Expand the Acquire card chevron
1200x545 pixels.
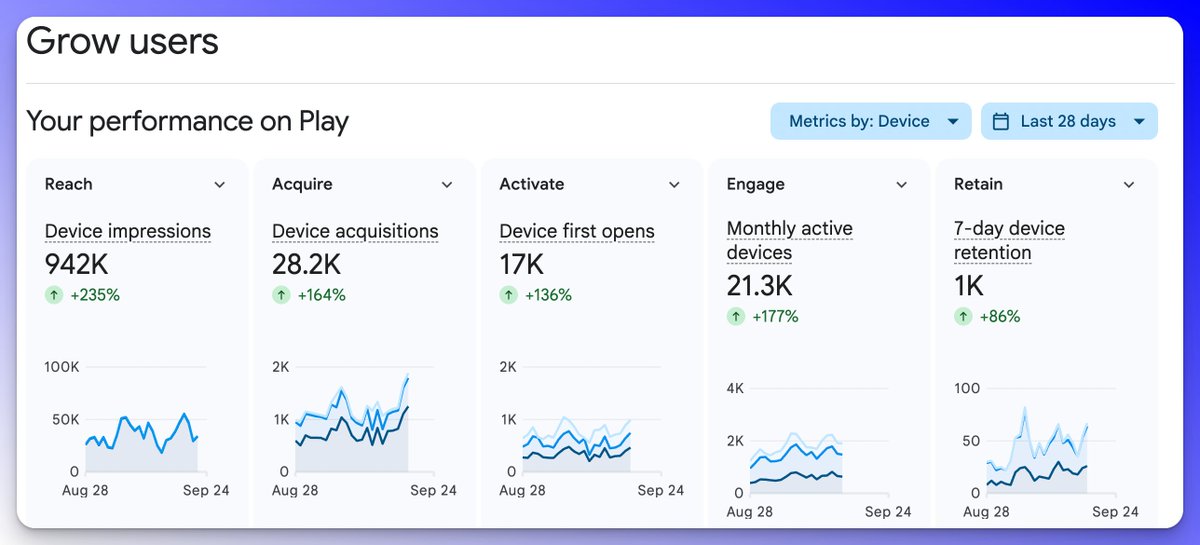(x=447, y=185)
